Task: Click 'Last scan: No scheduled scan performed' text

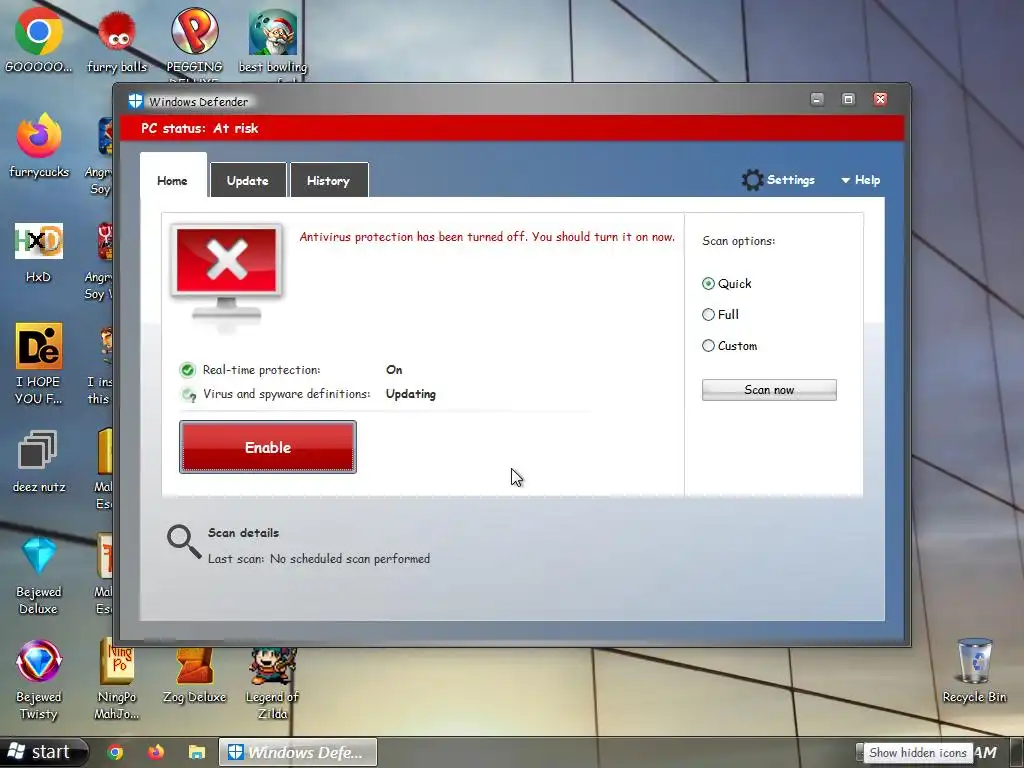Action: 319,559
